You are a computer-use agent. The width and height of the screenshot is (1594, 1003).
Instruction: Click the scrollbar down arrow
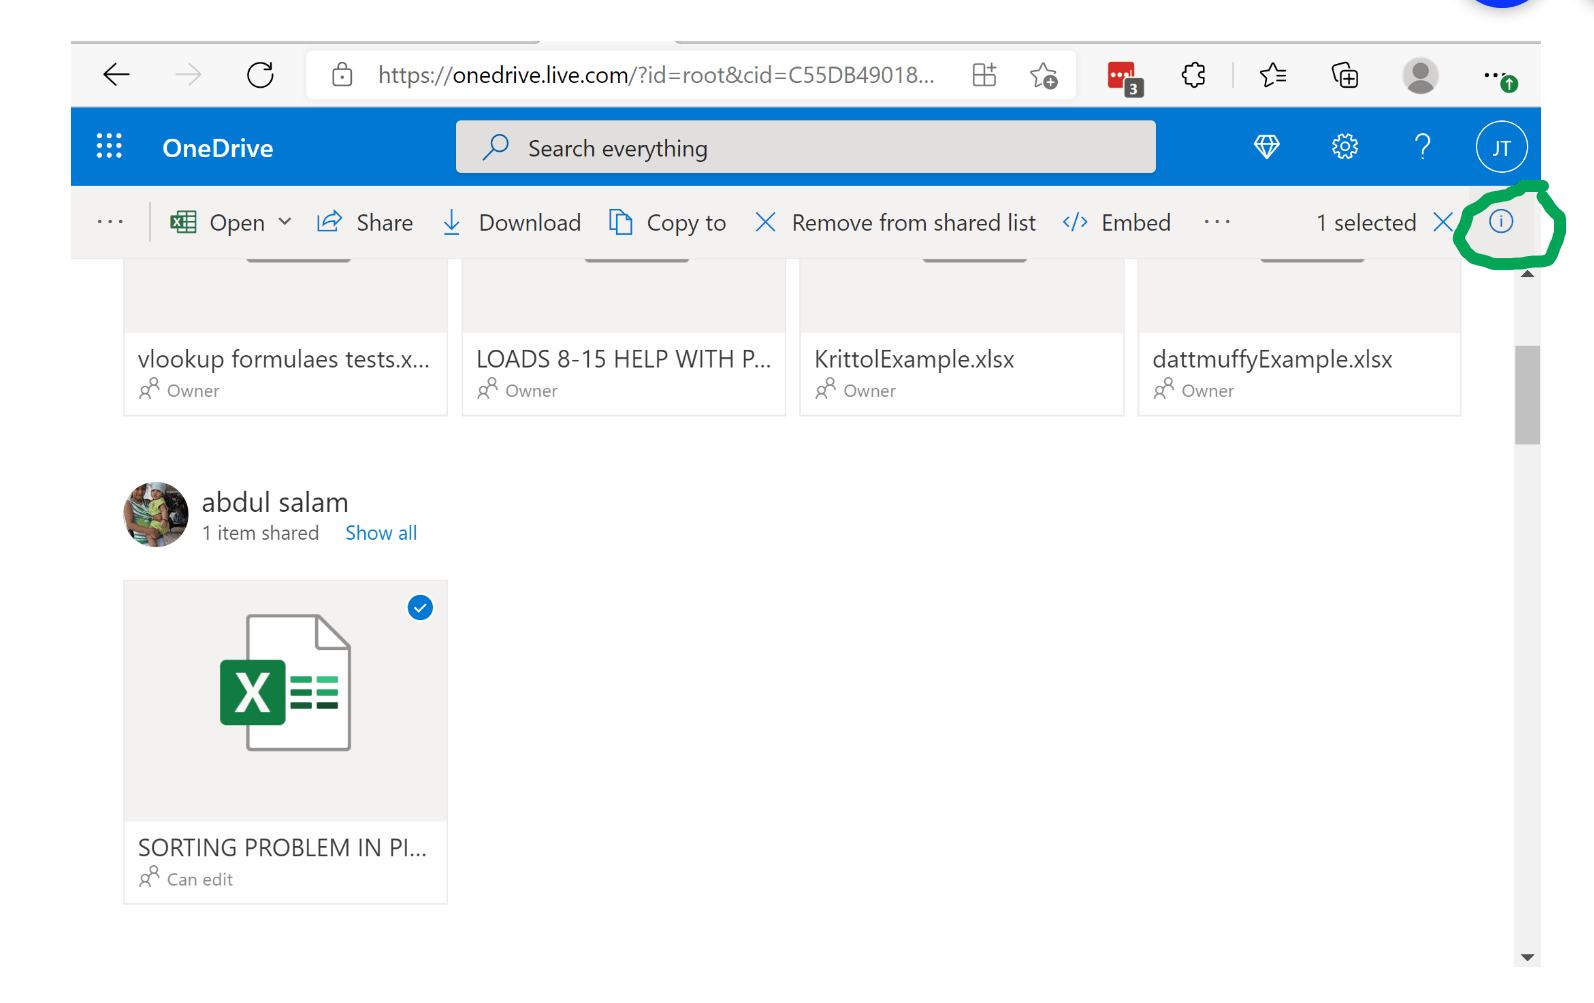coord(1527,958)
